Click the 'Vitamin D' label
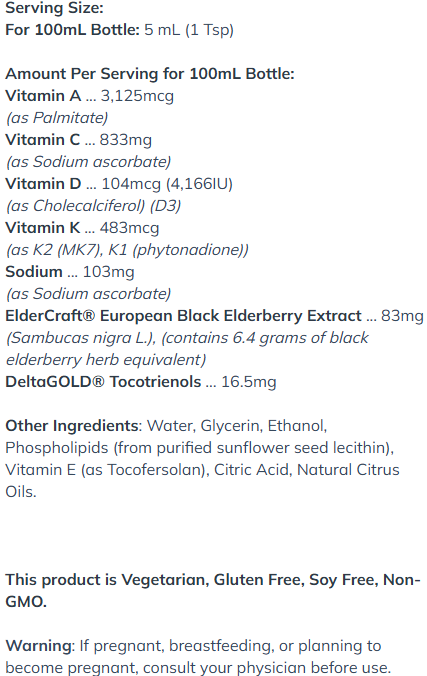This screenshot has height=676, width=427. coord(43,184)
